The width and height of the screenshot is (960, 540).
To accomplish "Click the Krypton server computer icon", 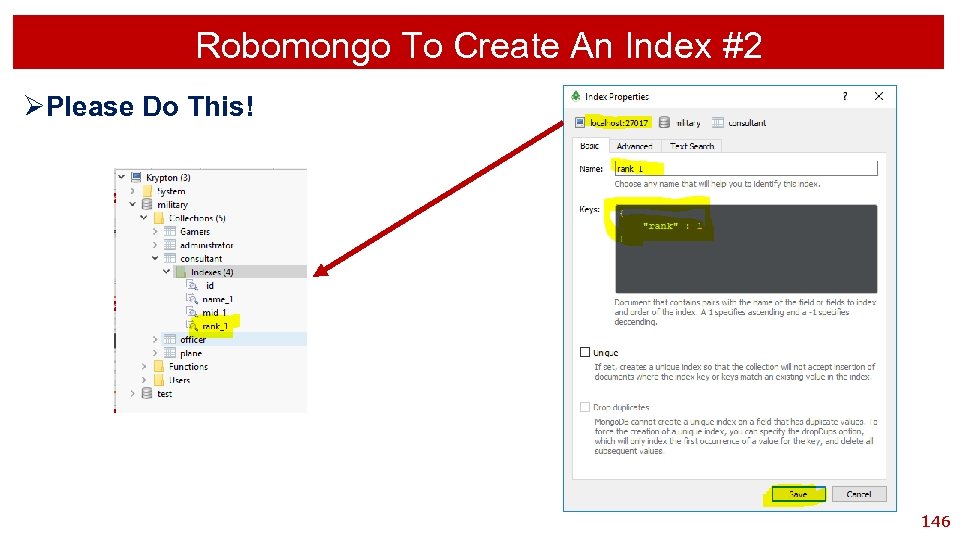I will click(x=136, y=178).
